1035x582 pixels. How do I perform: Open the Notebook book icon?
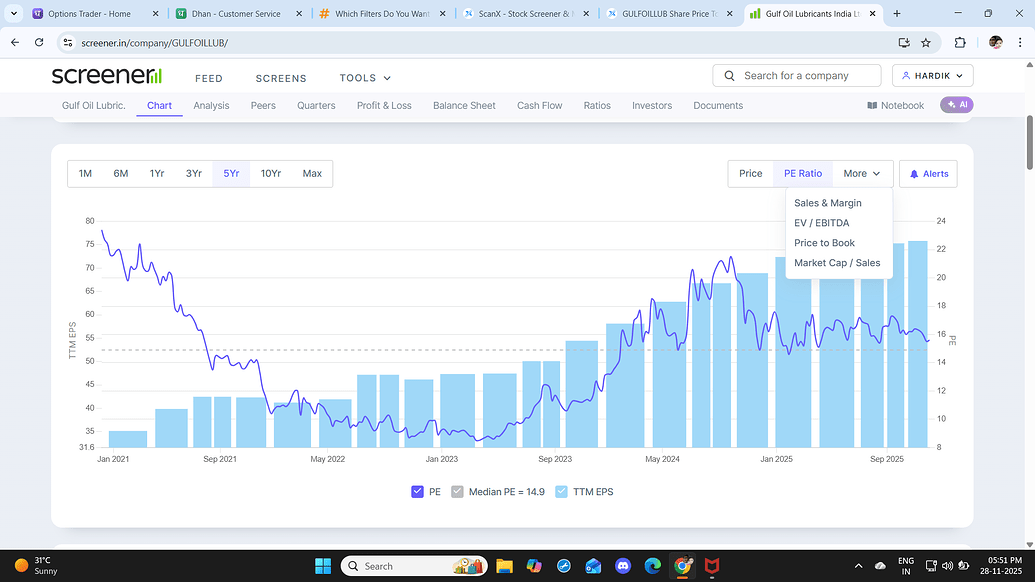[872, 105]
